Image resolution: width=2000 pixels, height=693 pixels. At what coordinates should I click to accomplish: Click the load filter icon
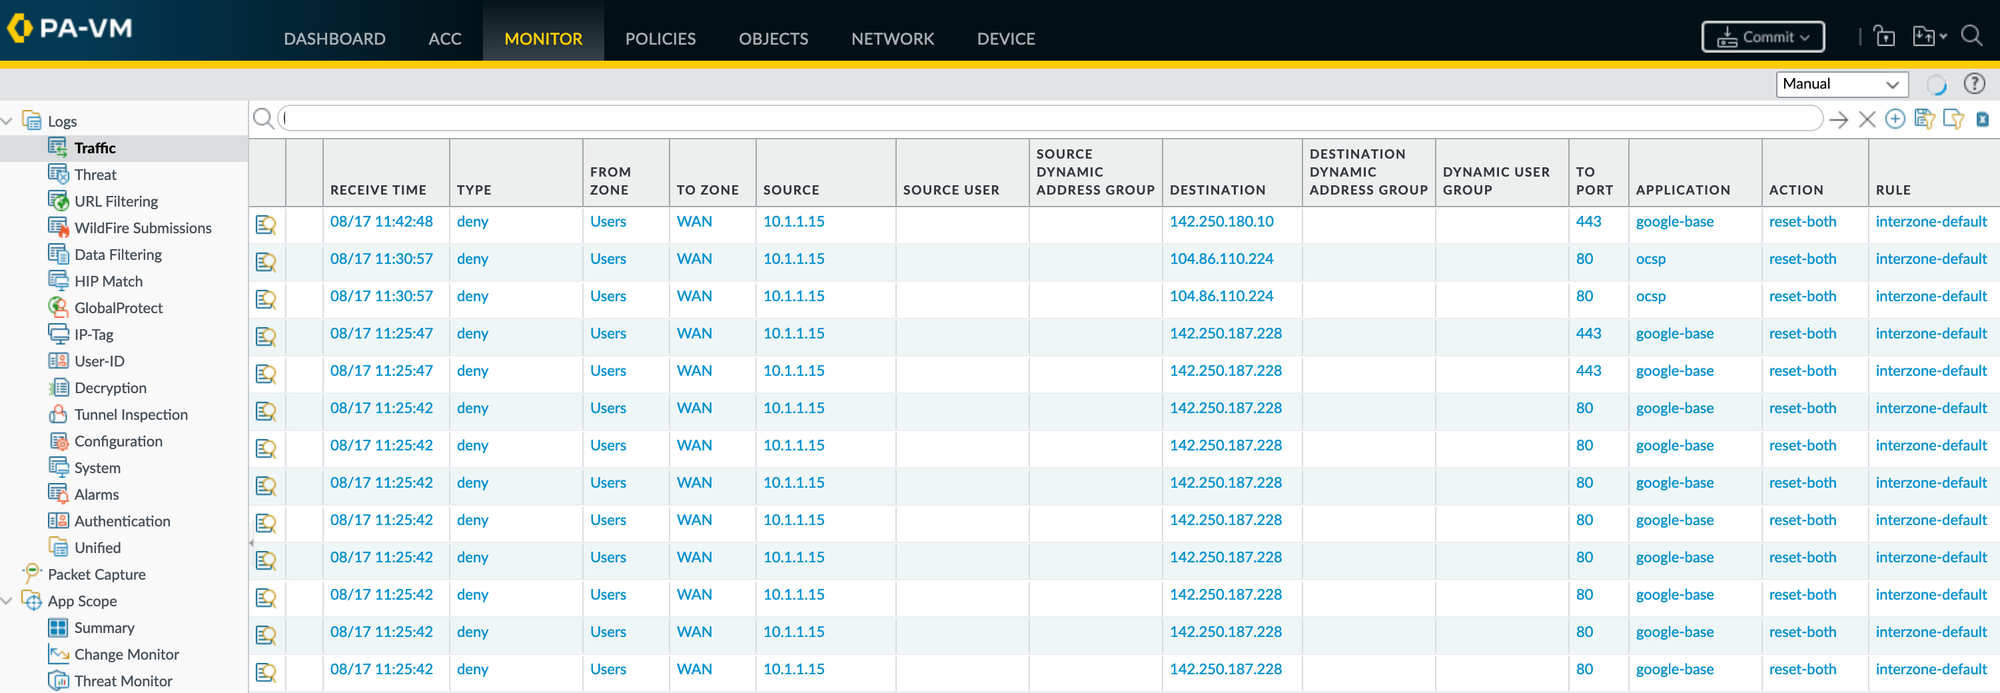(1953, 119)
